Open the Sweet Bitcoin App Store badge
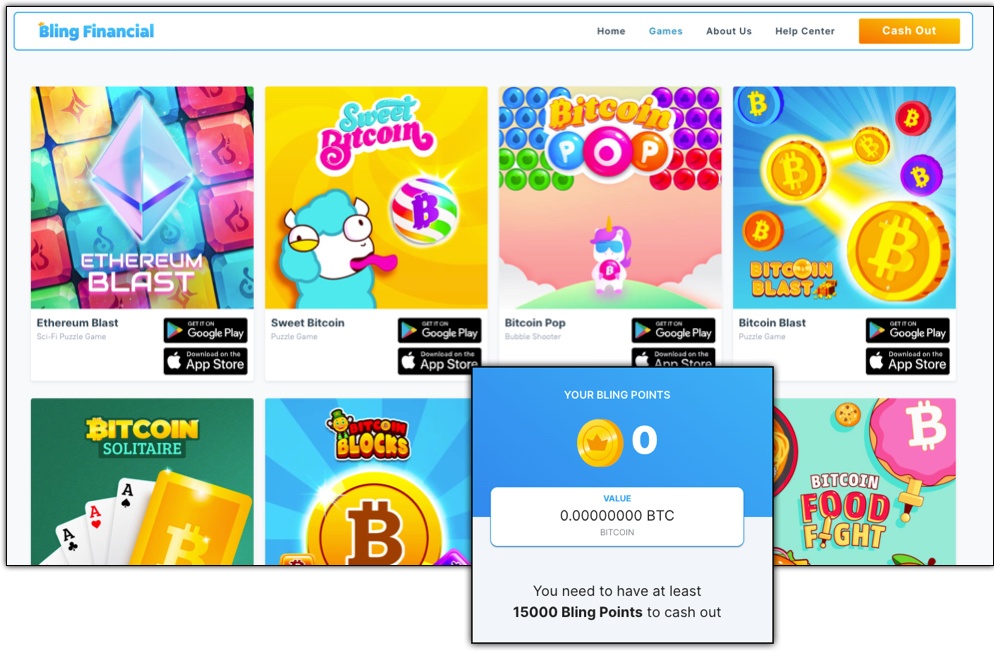Screen dimensions: 994x651 [x=439, y=361]
